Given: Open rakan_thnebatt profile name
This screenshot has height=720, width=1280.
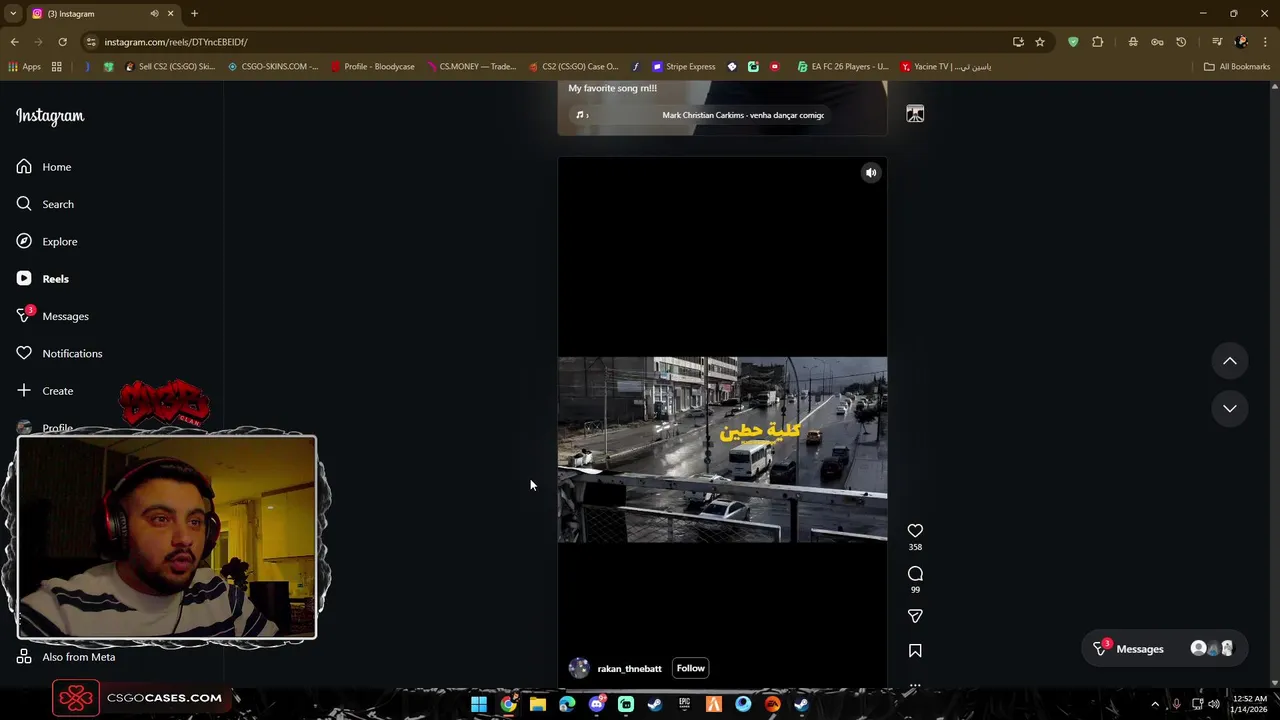Looking at the screenshot, I should (629, 669).
